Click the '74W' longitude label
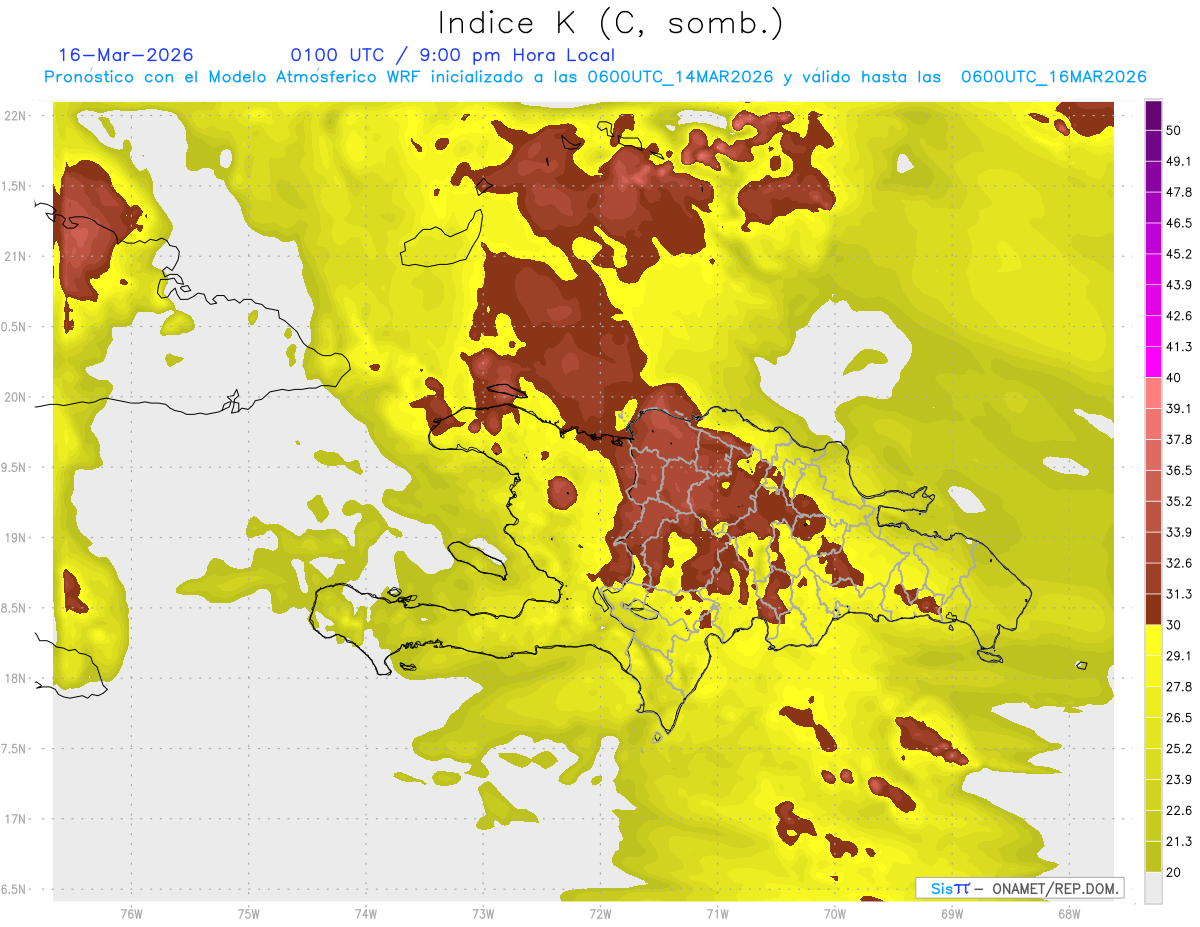The height and width of the screenshot is (927, 1200). (366, 914)
